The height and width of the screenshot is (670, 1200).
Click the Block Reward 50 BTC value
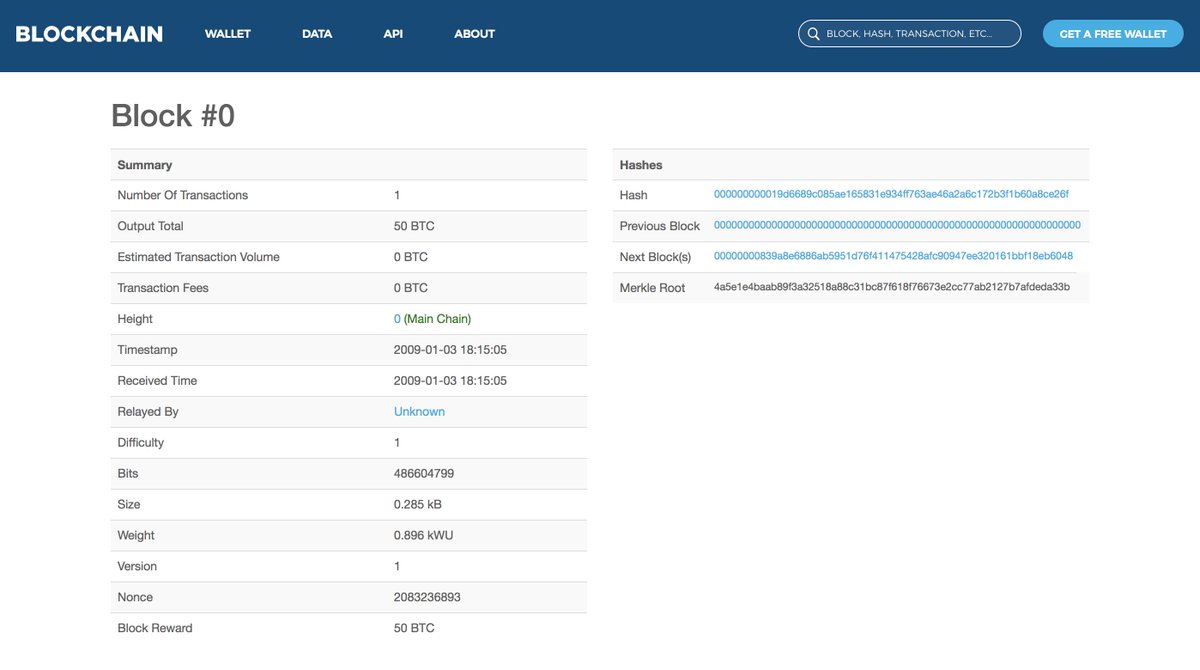point(414,627)
